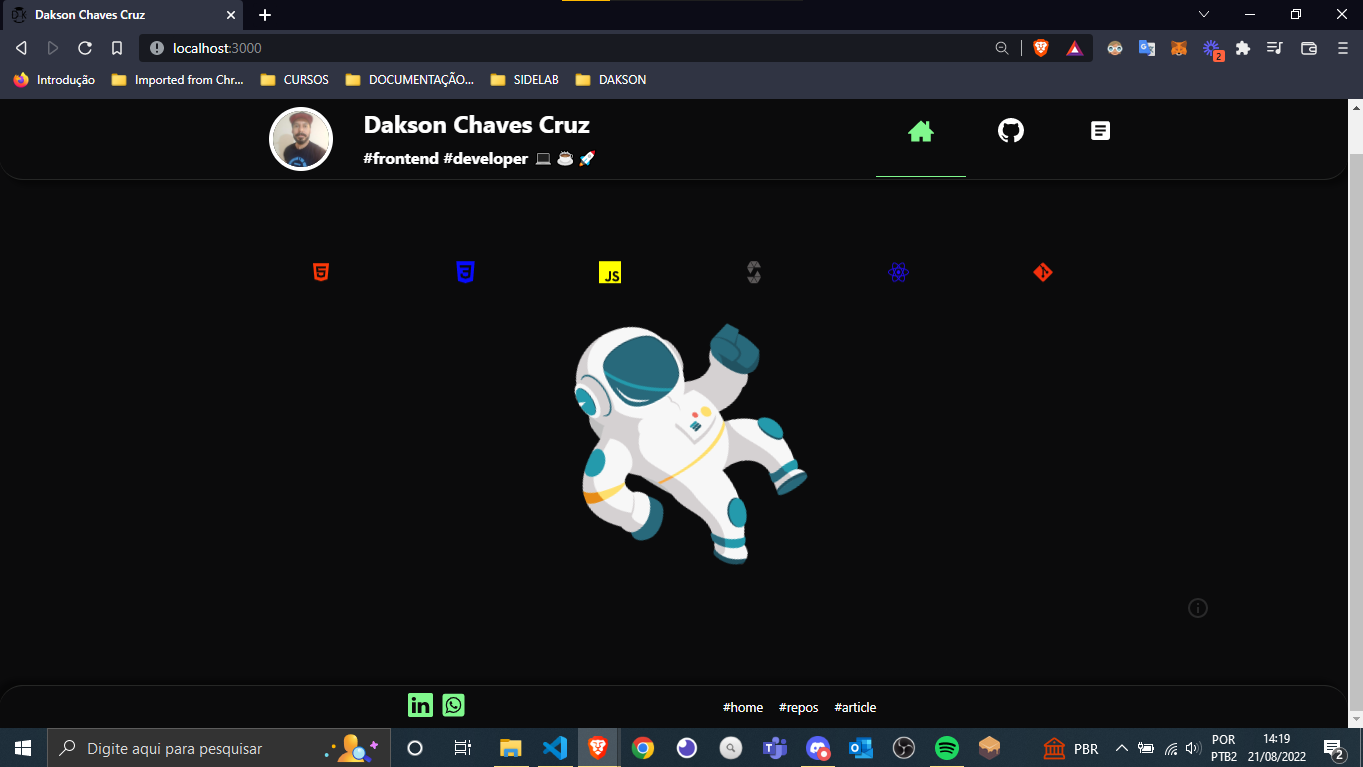Open the browser's hamburger menu
Screen dimensions: 1363x767
(1342, 47)
